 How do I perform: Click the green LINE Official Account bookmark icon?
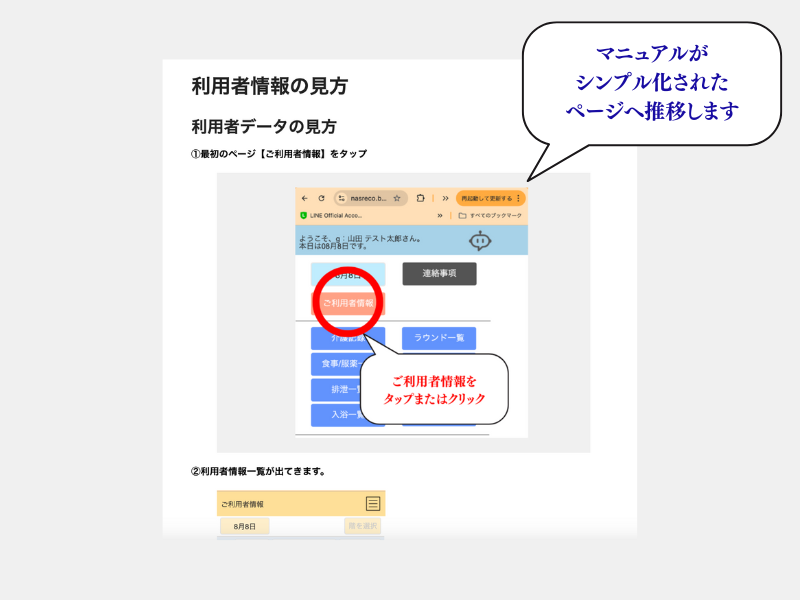[303, 215]
